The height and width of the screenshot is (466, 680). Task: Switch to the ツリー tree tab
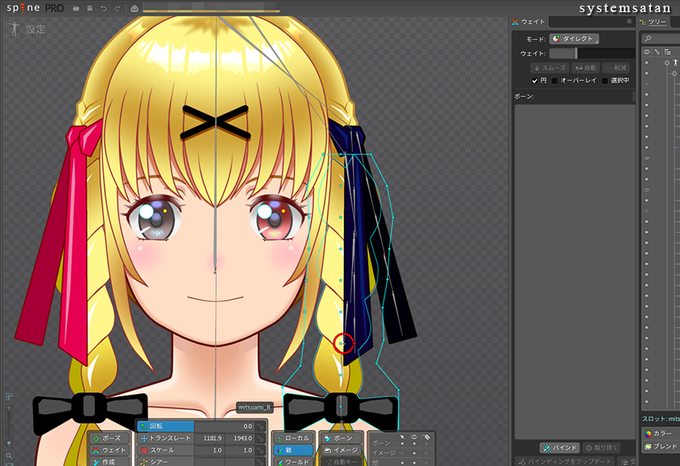click(x=654, y=22)
